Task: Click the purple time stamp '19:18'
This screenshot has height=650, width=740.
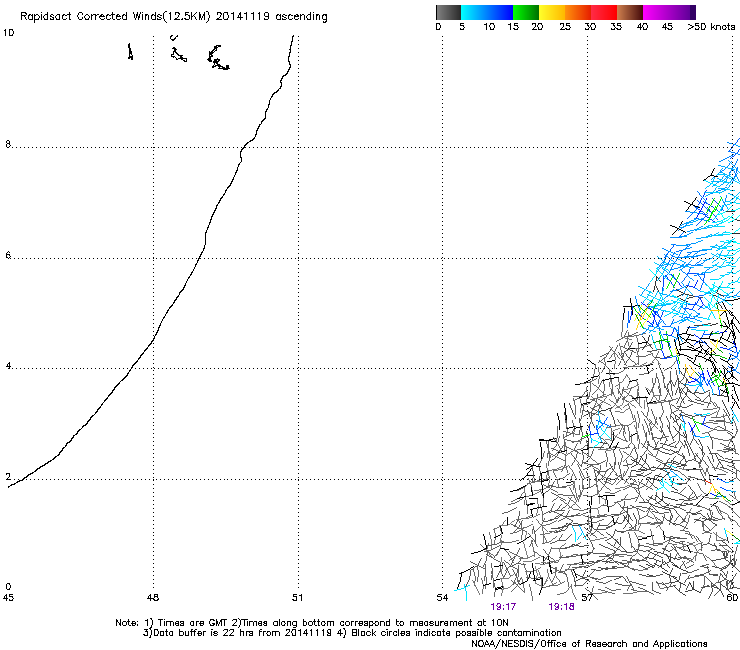Action: click(561, 607)
